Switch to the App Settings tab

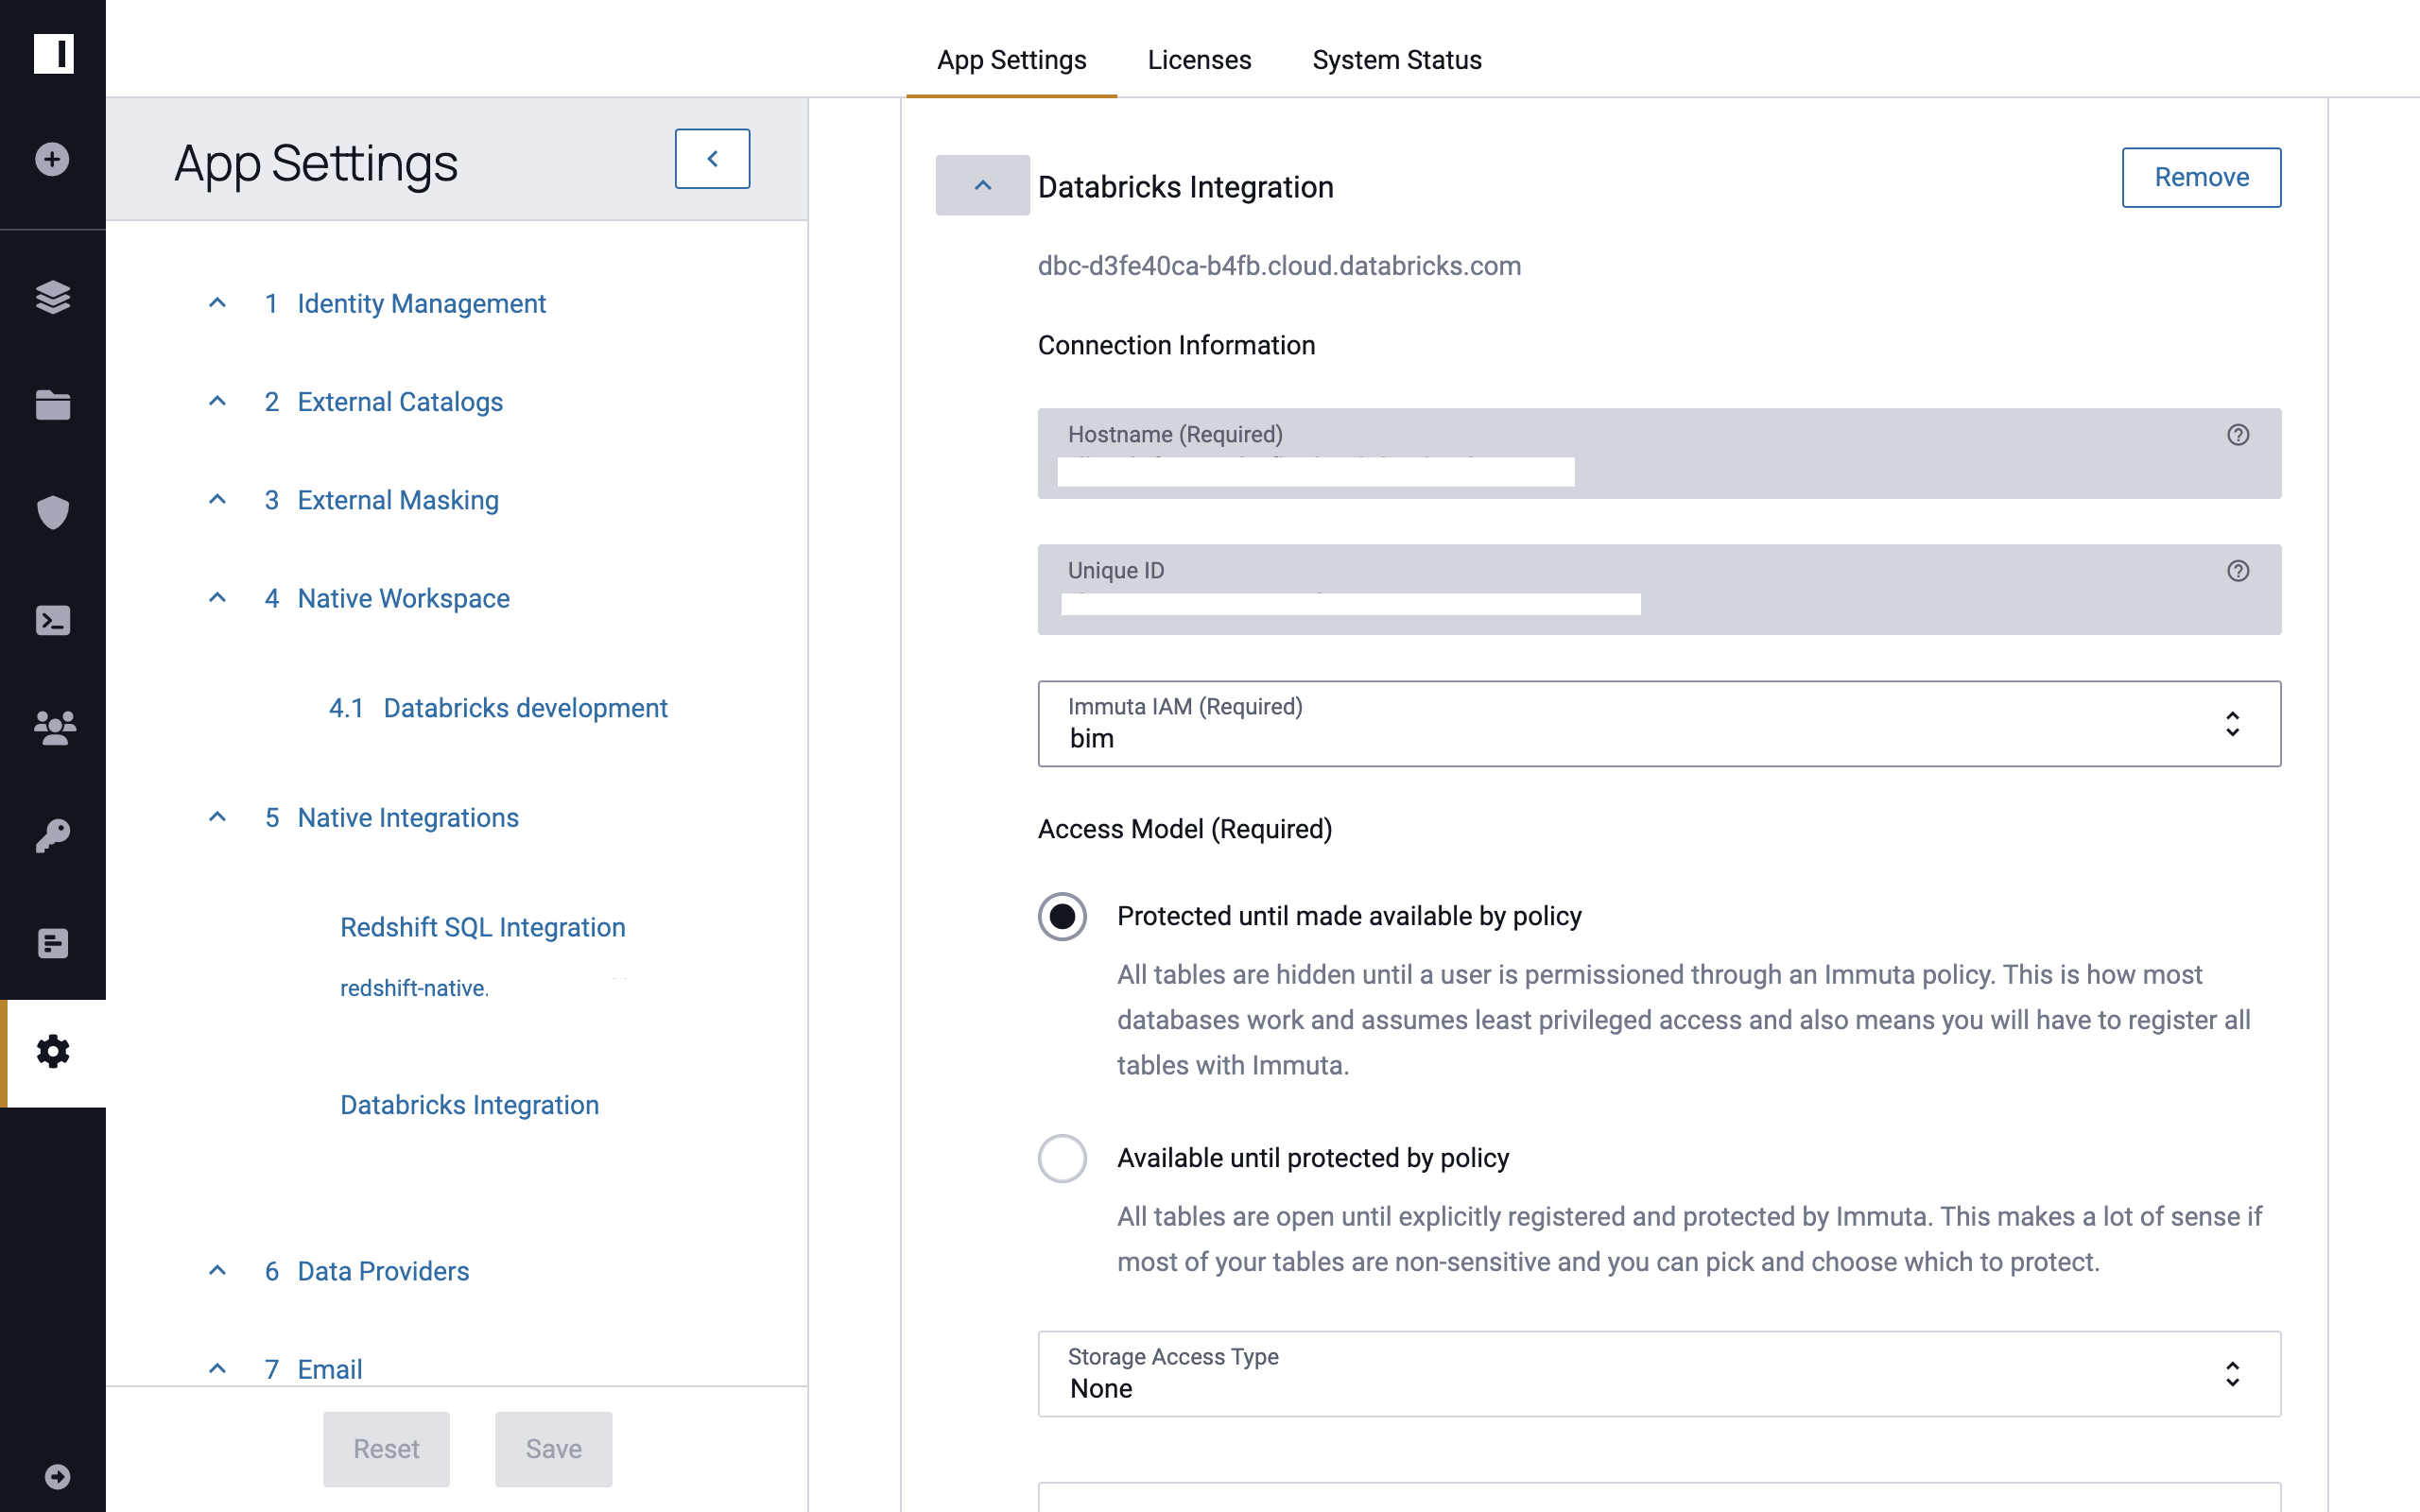[x=1011, y=60]
